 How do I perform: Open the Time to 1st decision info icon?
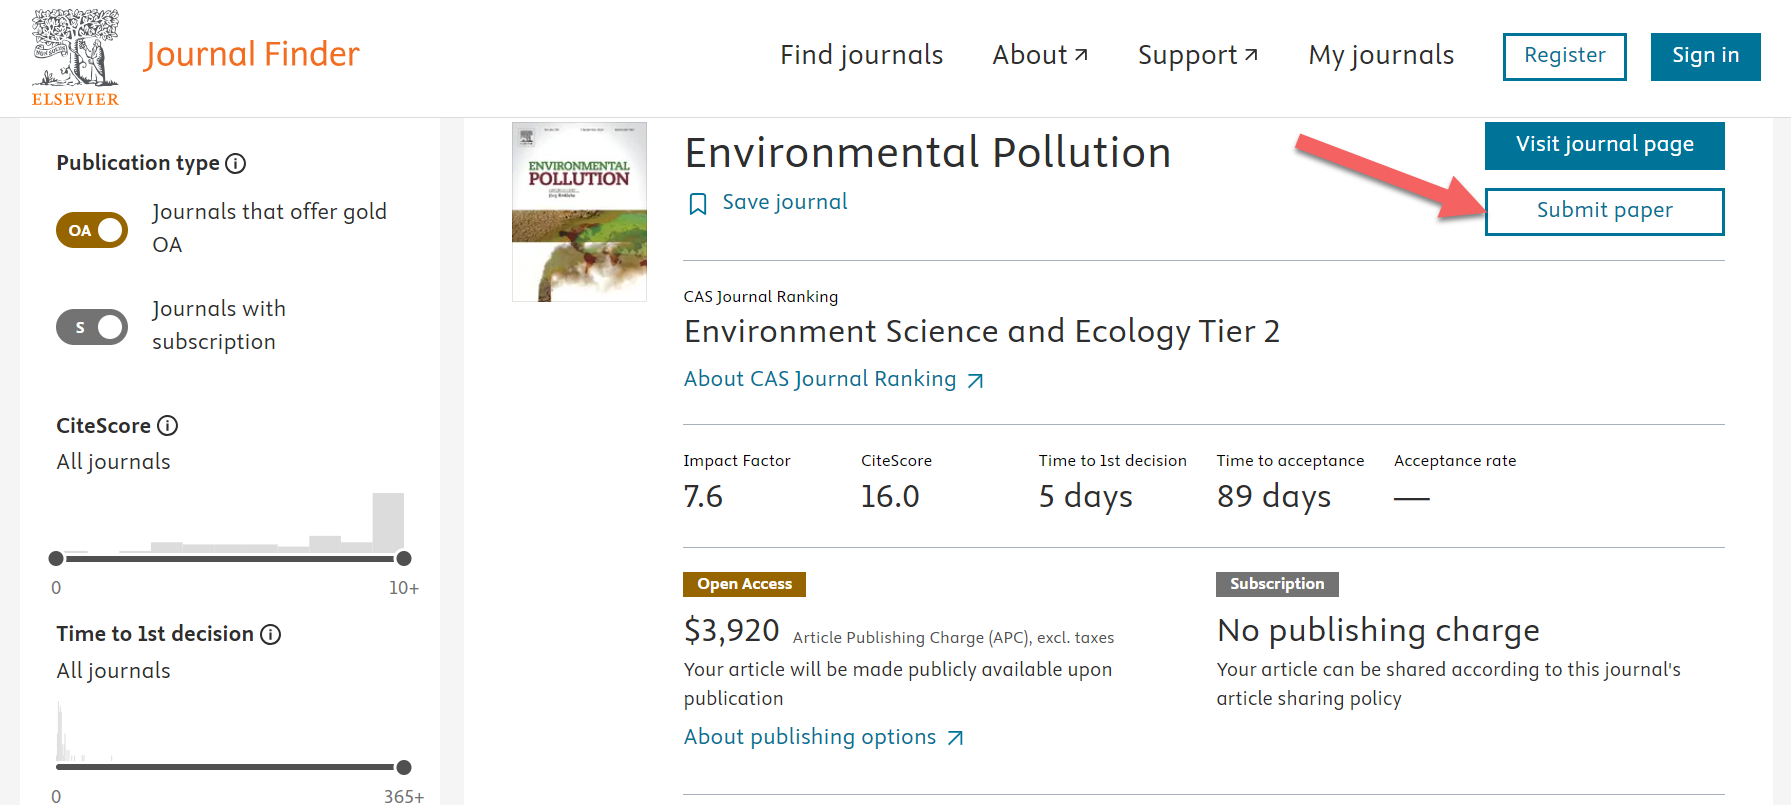tap(271, 634)
